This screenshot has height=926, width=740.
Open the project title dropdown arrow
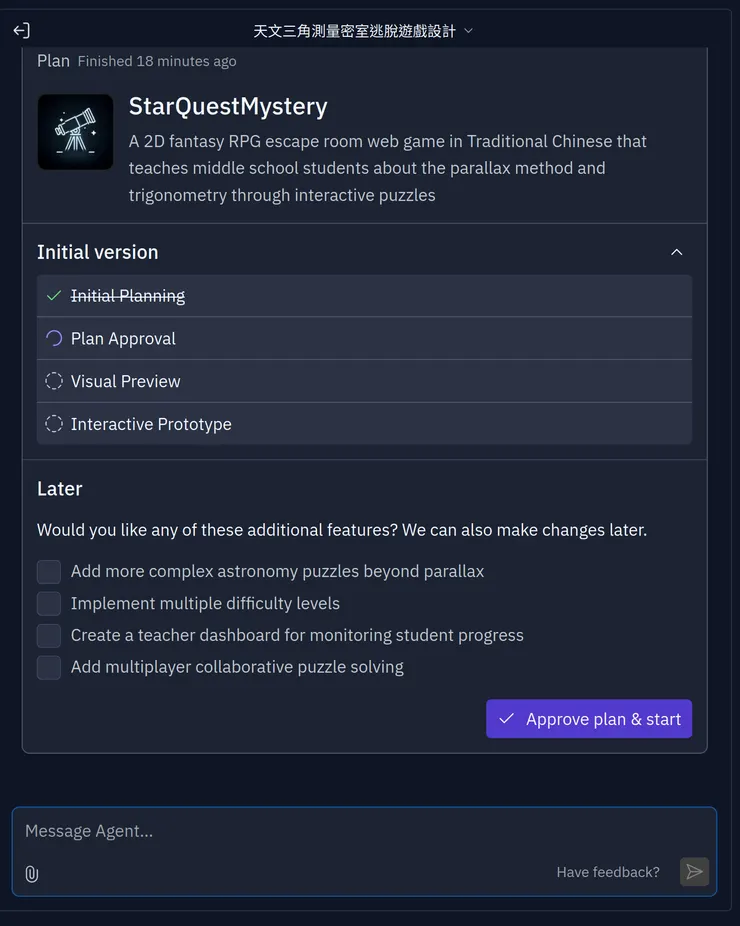click(x=469, y=31)
